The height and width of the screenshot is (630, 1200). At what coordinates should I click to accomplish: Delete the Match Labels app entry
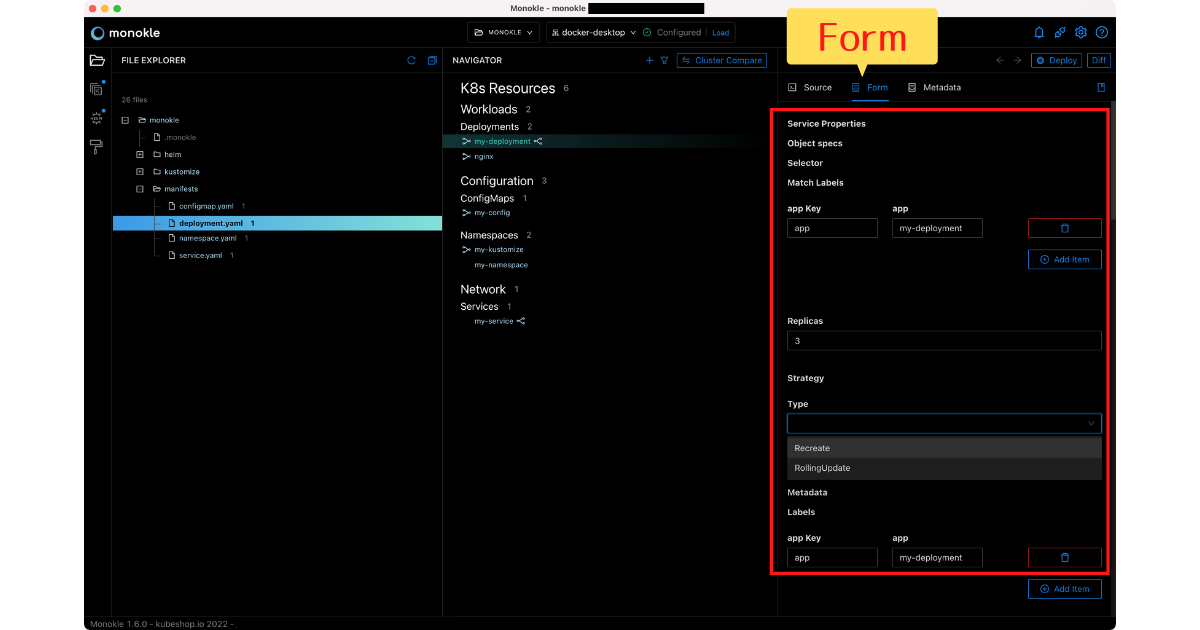pos(1064,228)
